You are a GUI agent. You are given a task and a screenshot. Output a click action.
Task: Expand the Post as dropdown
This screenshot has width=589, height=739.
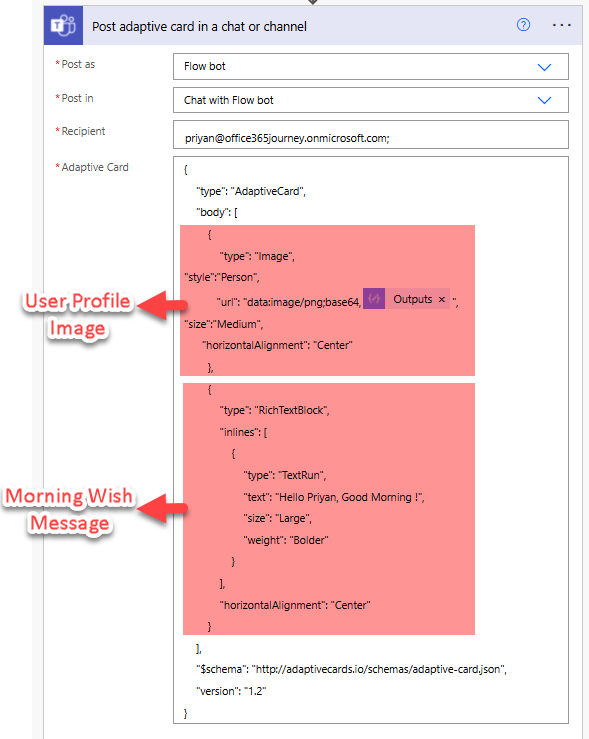pos(544,67)
